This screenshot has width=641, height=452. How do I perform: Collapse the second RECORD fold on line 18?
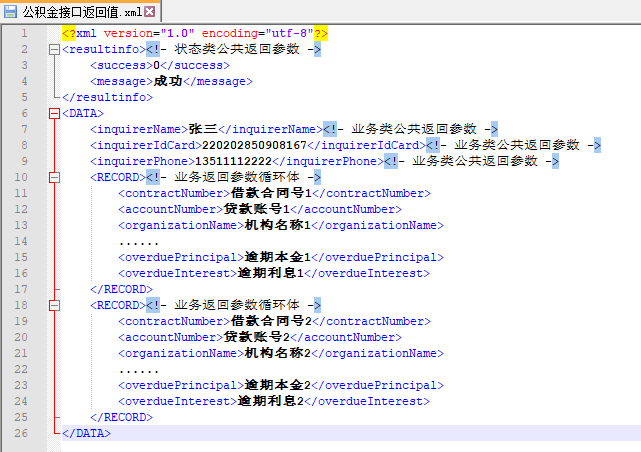[x=54, y=305]
